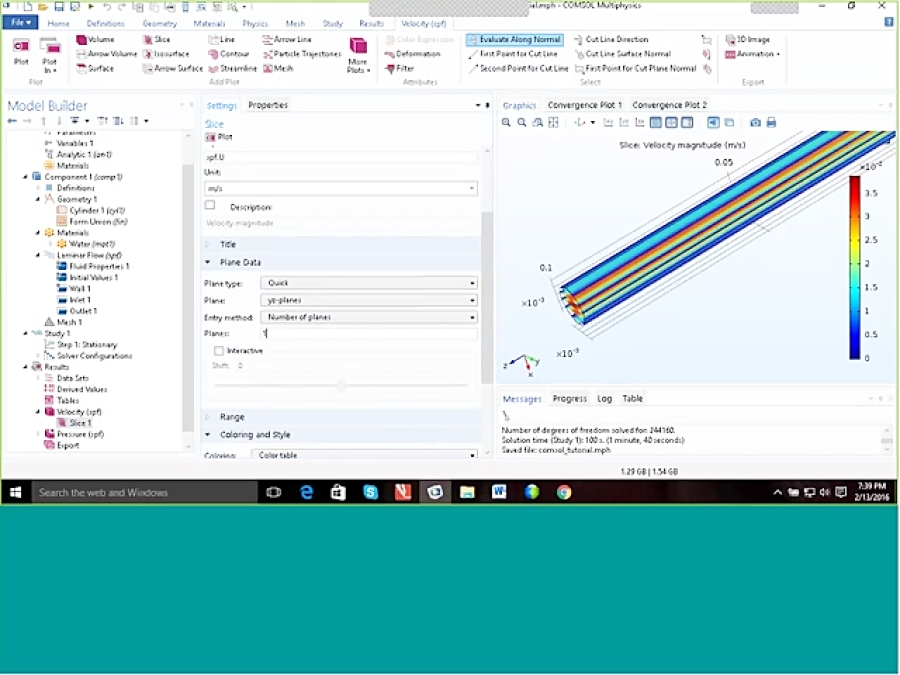Click the camera snapshot icon in Graphics toolbar

tap(756, 122)
